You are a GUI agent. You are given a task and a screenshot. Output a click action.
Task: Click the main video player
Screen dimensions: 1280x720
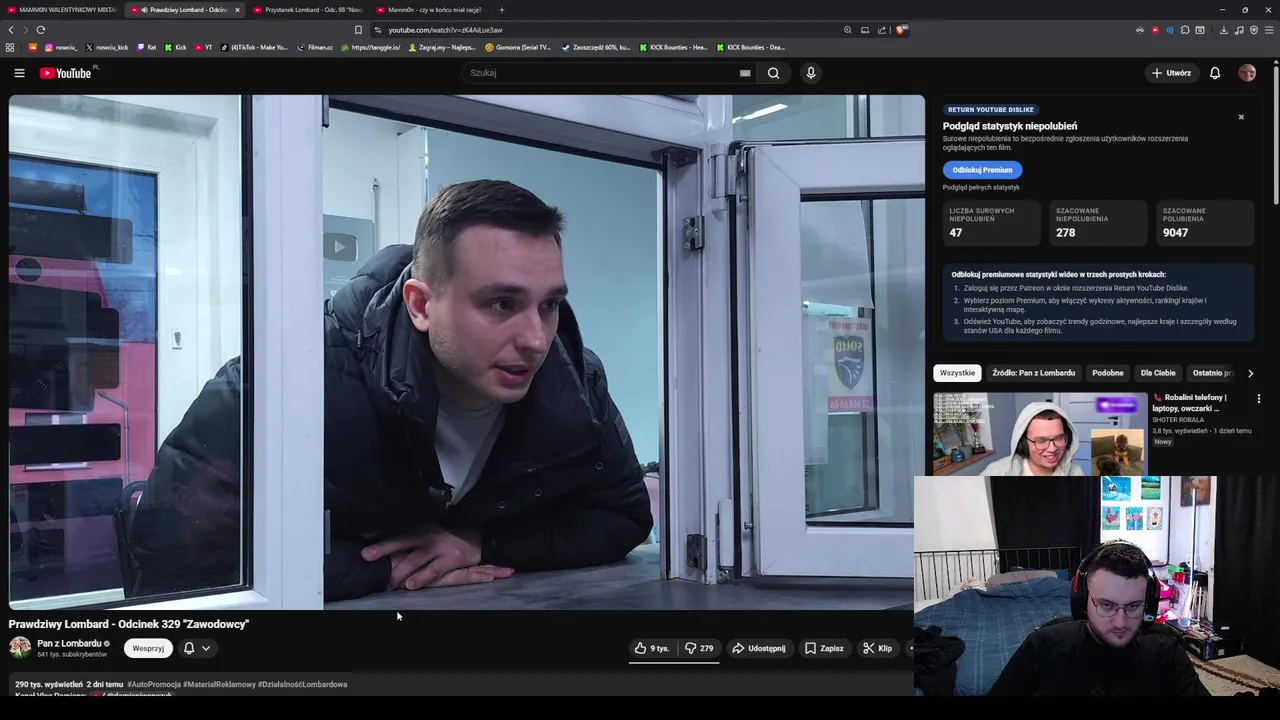pos(467,352)
